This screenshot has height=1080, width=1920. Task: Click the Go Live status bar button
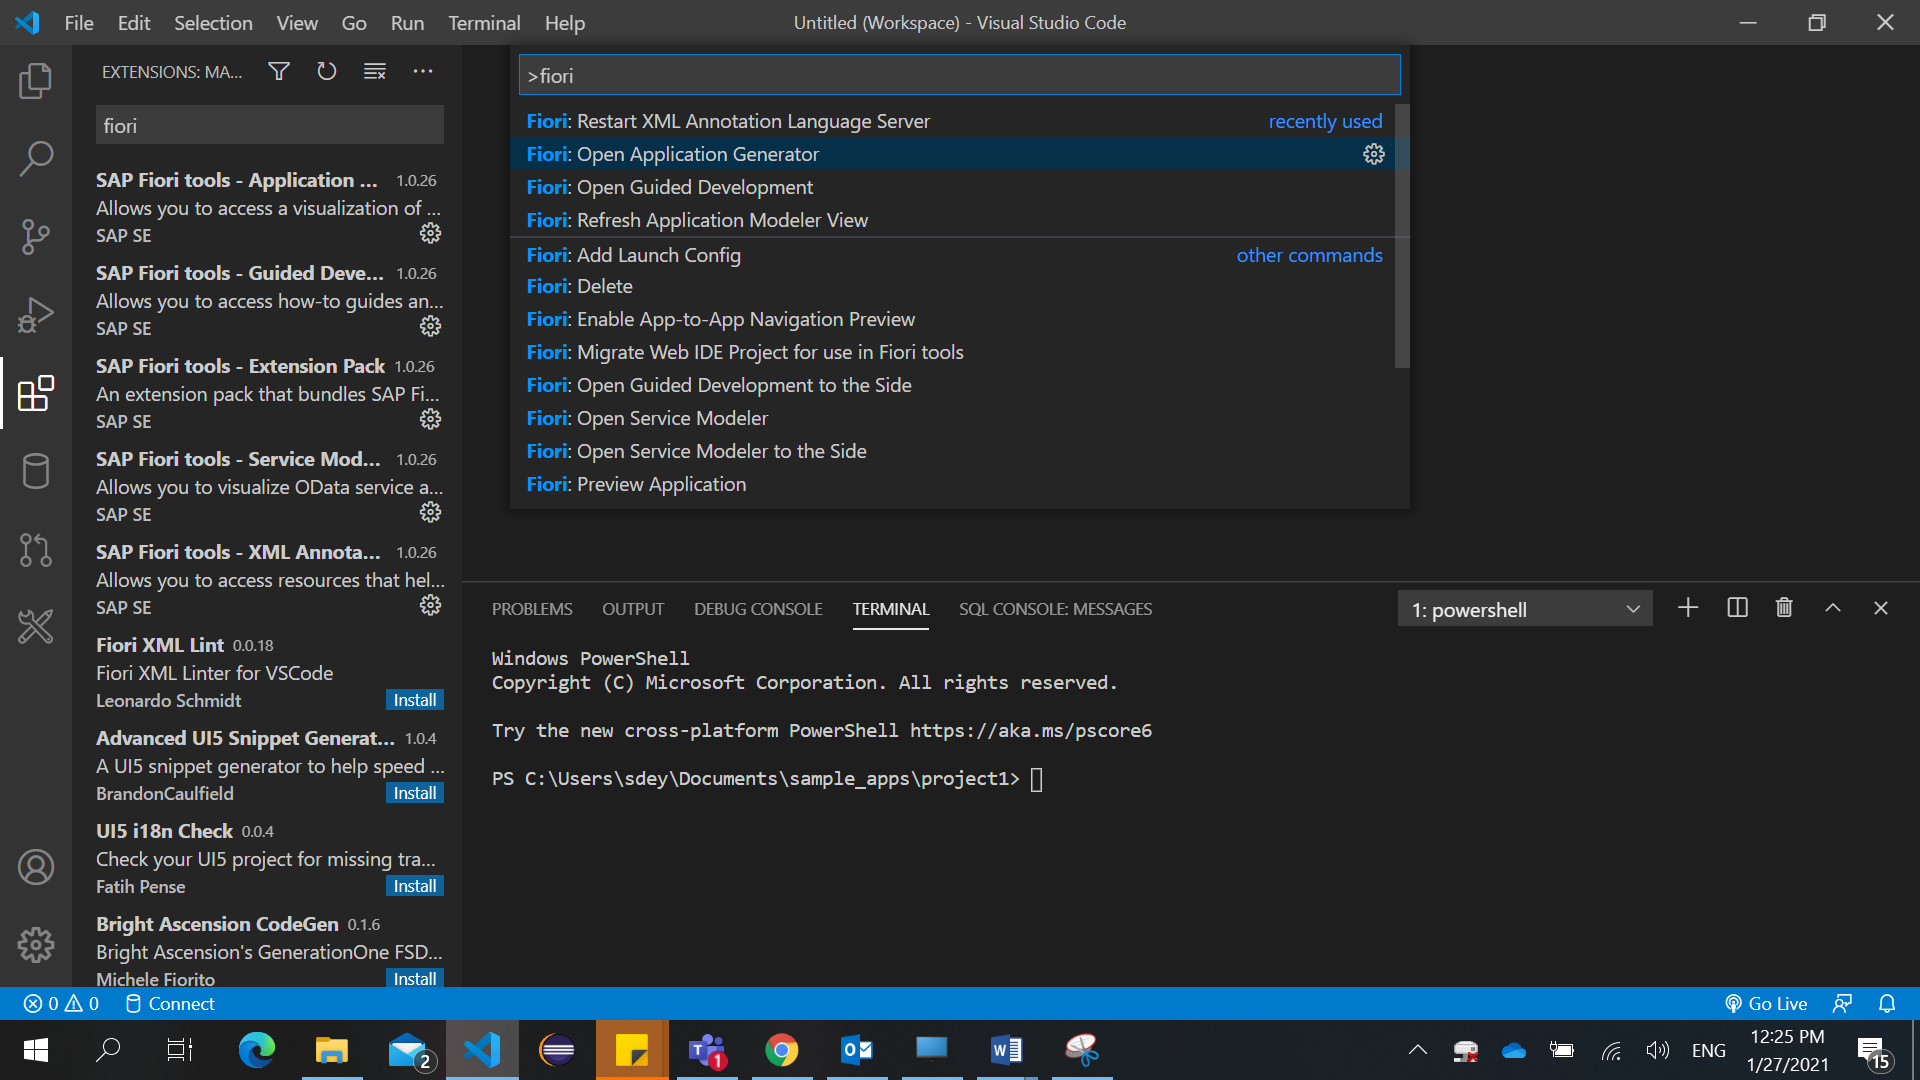[1766, 1003]
